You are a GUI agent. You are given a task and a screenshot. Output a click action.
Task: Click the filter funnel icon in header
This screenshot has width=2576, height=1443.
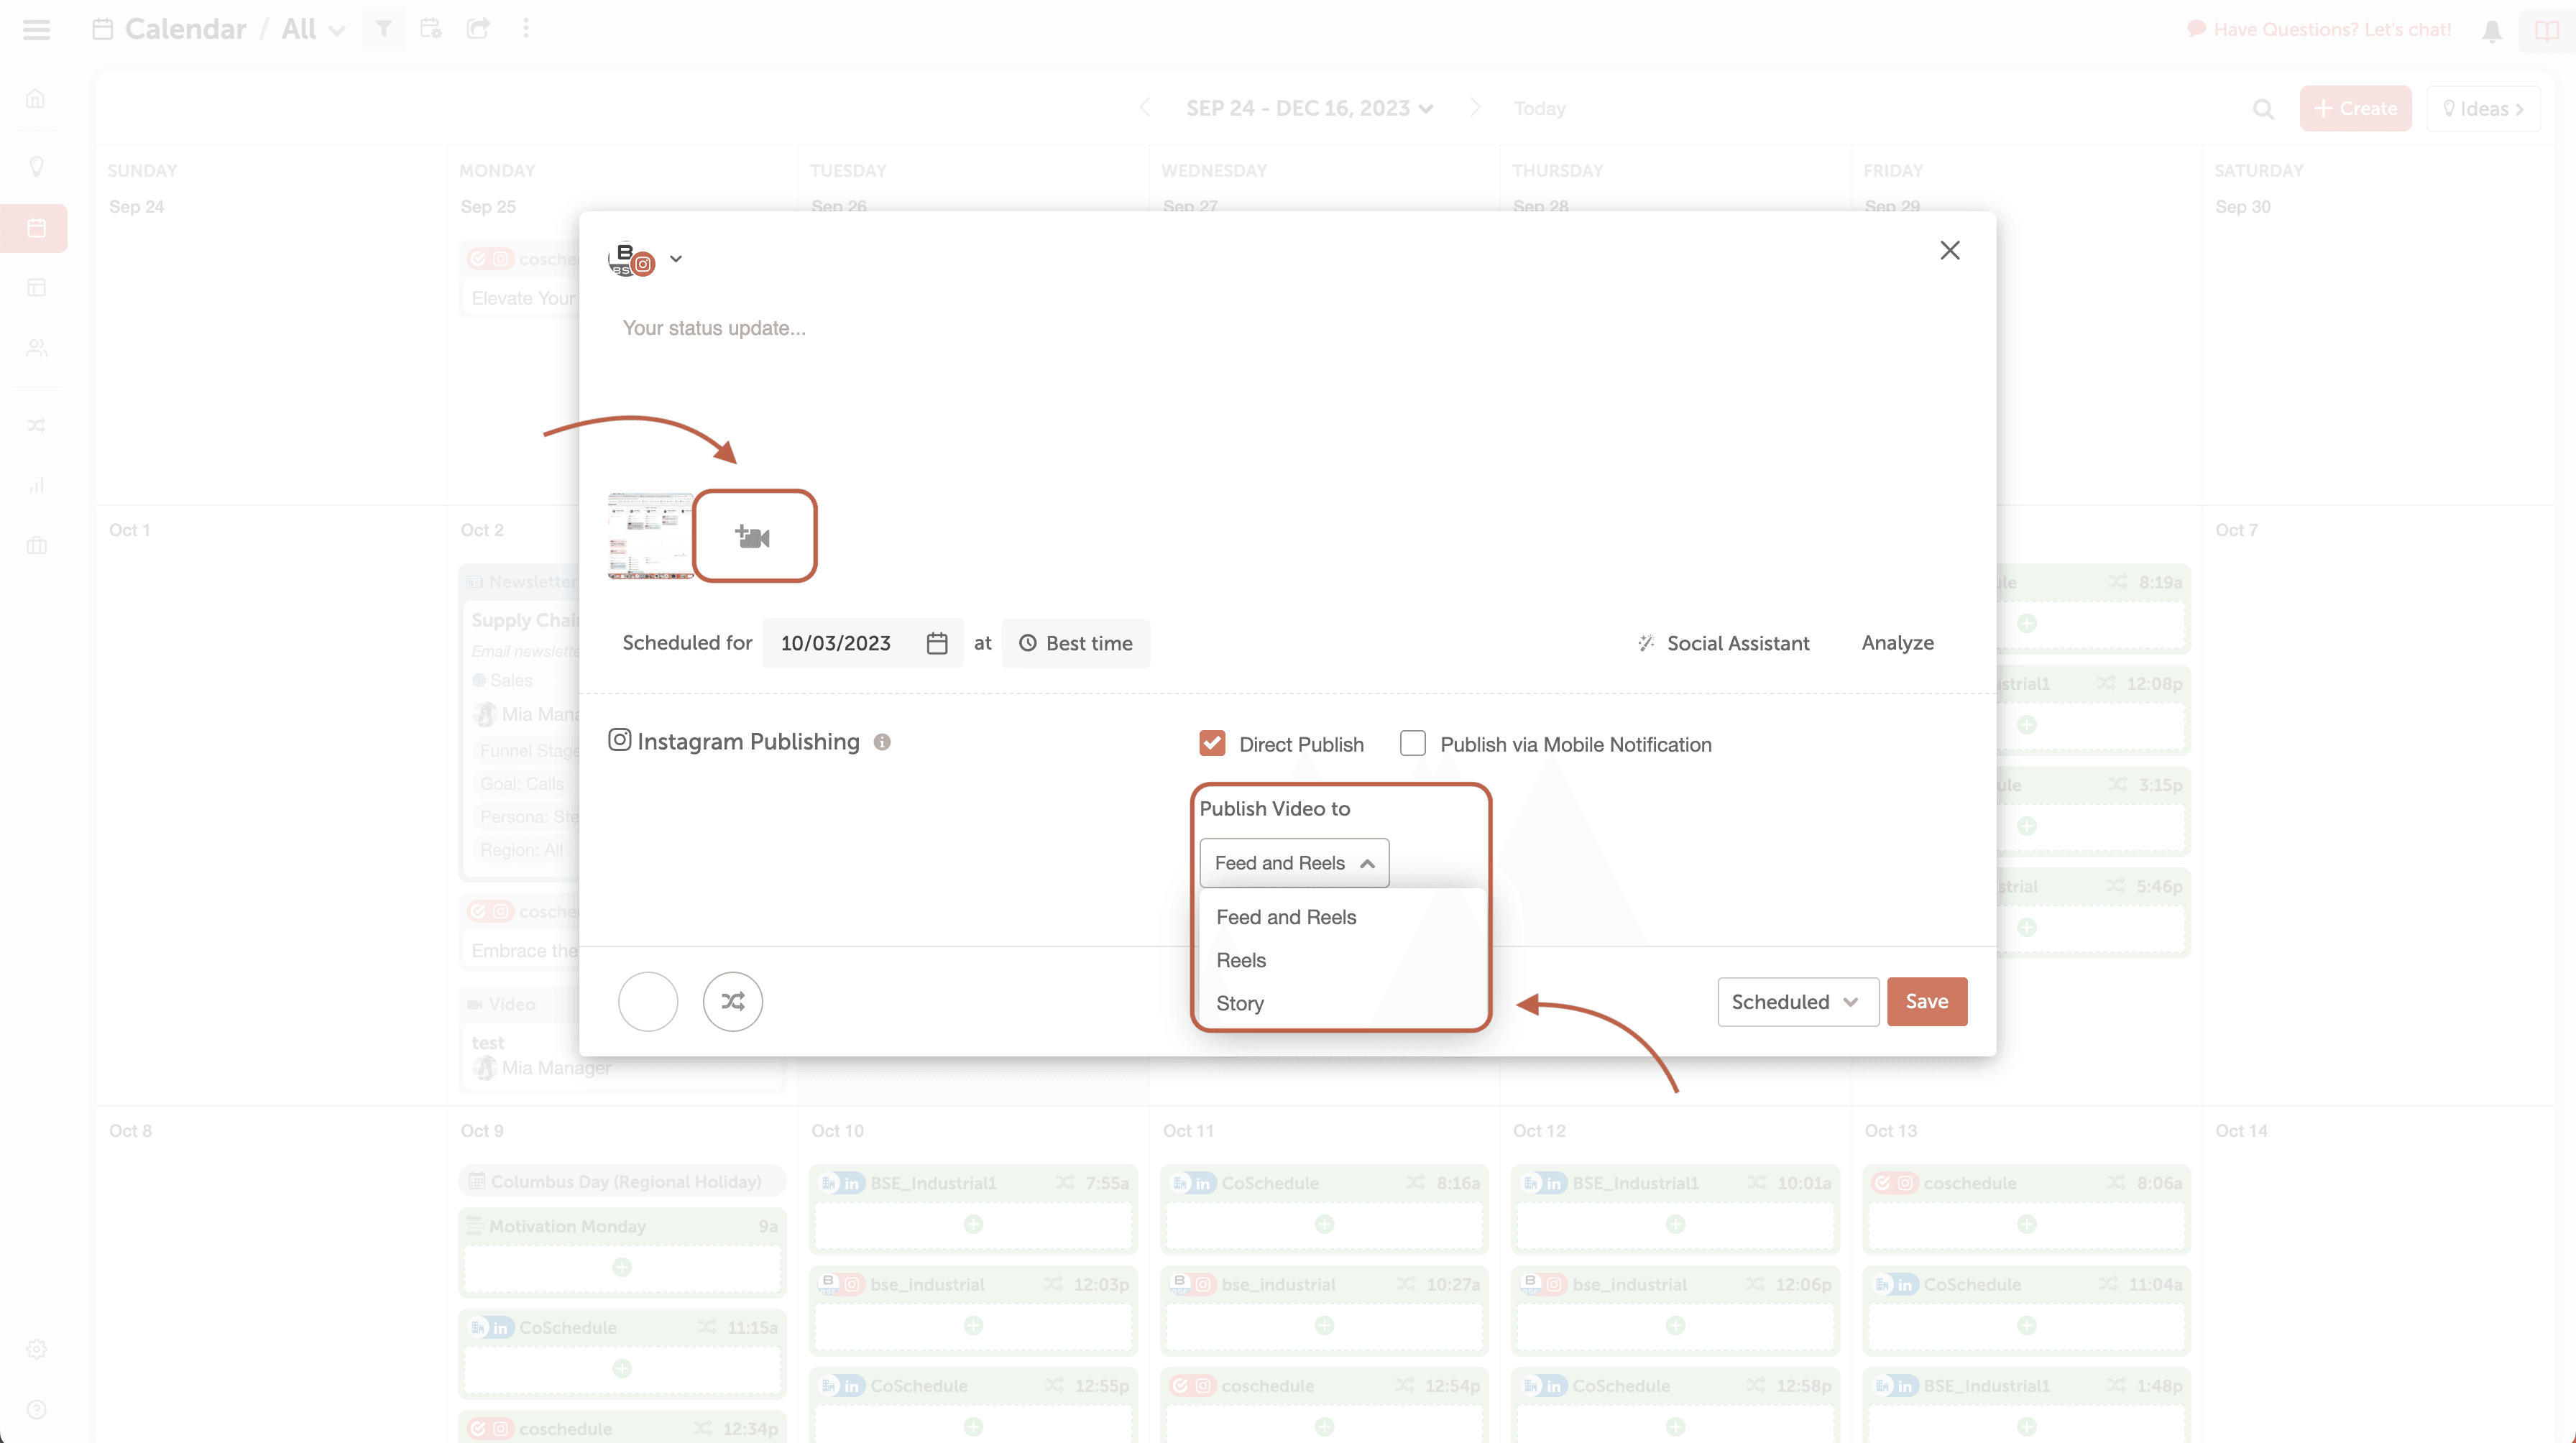(x=383, y=29)
